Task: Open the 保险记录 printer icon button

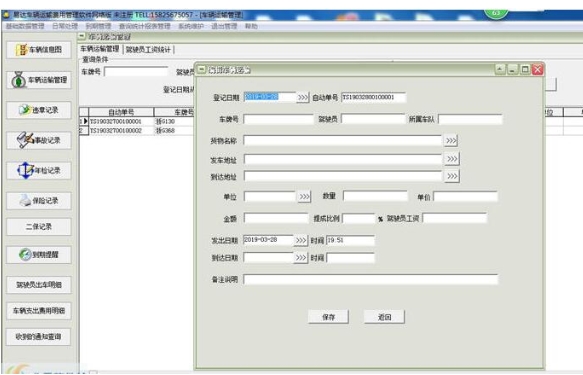Action: click(x=39, y=201)
